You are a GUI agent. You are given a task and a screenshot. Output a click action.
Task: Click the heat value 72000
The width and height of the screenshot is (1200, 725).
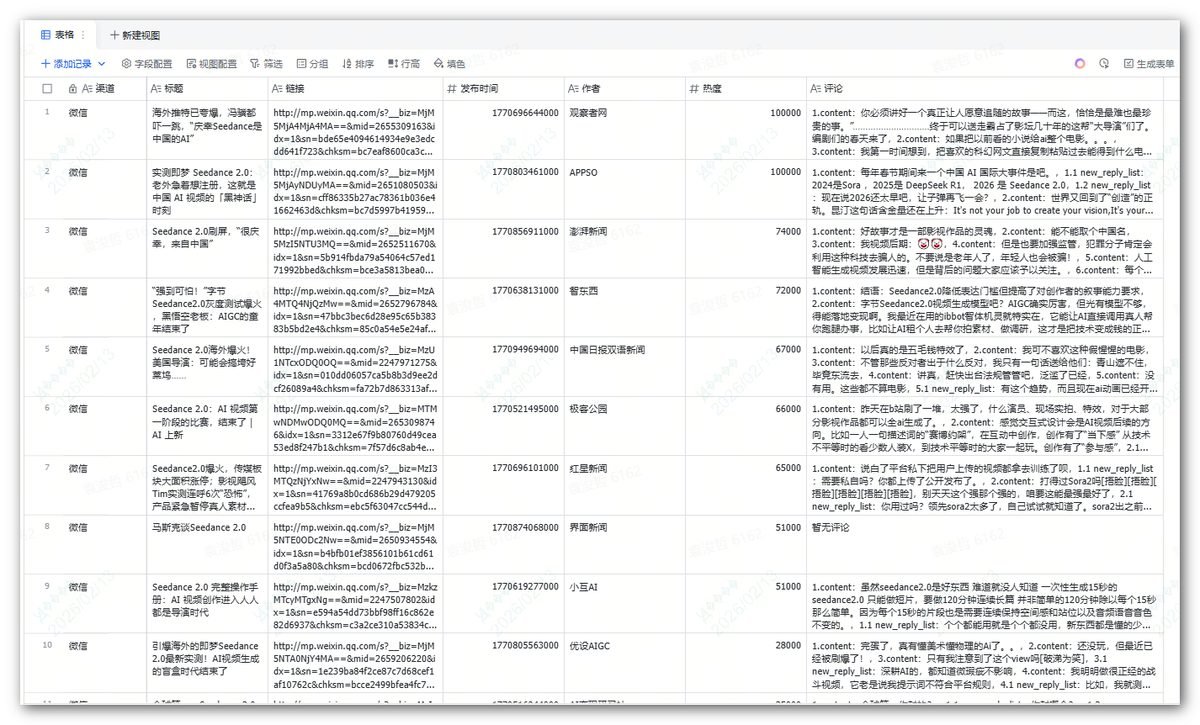coord(787,290)
